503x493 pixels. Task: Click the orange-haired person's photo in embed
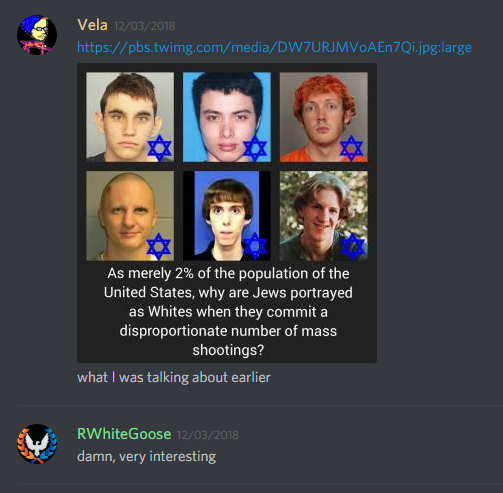tap(324, 117)
